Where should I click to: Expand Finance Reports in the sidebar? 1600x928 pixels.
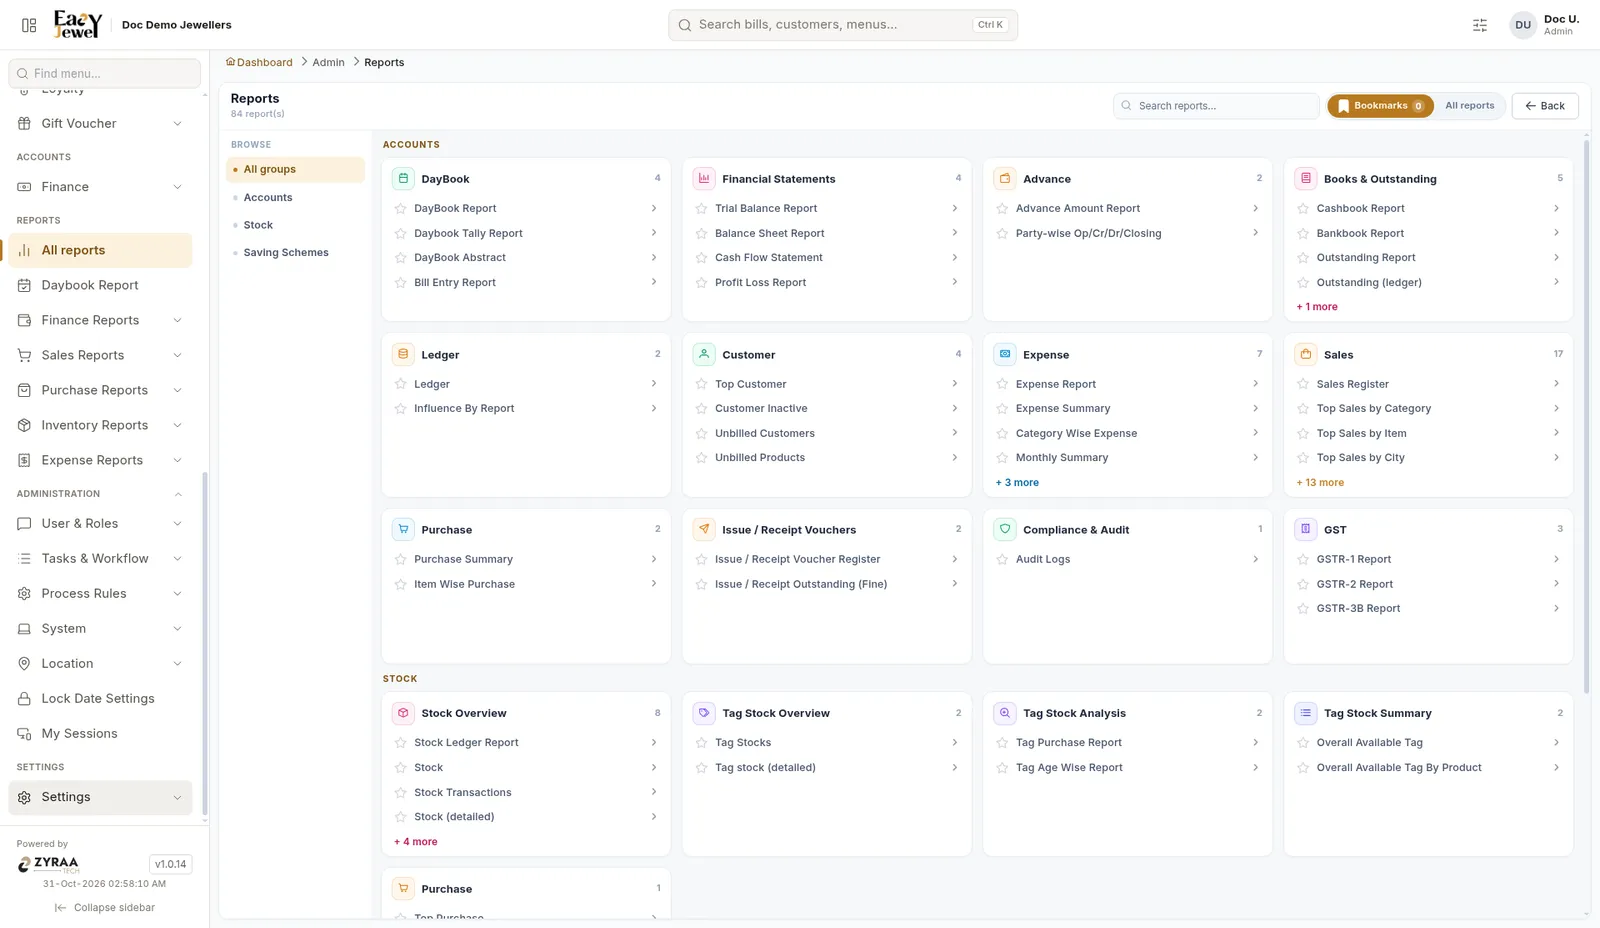[x=100, y=320]
